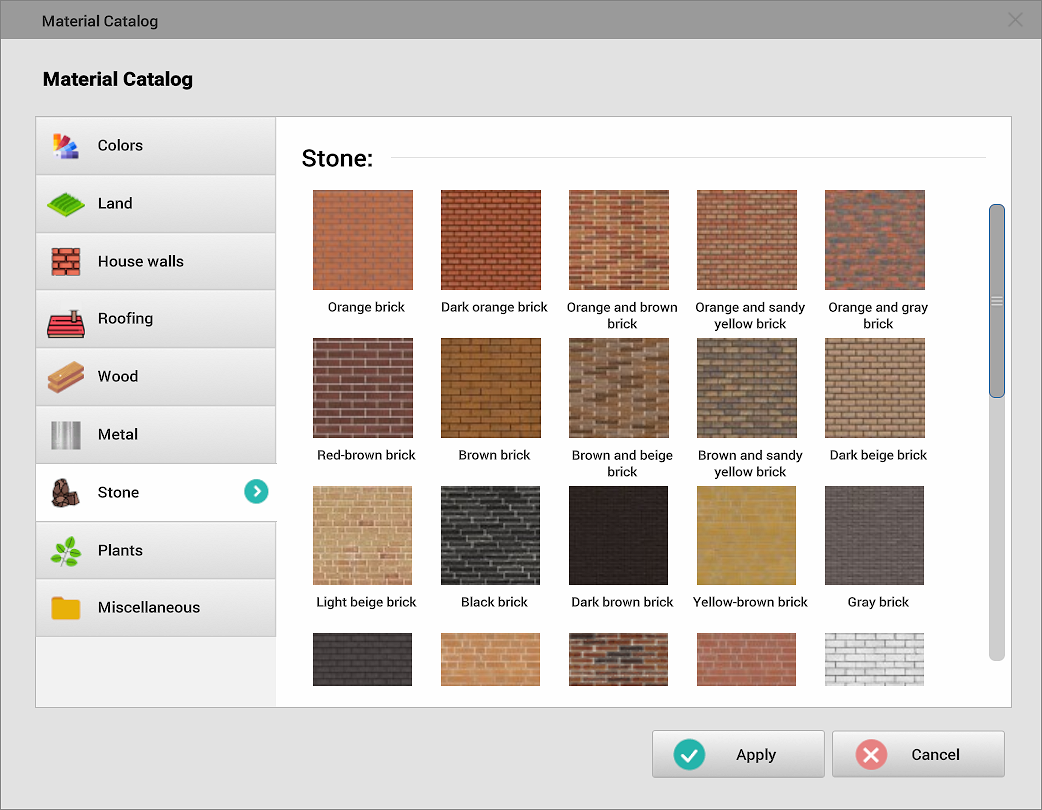Select the Metal category icon

click(x=65, y=435)
